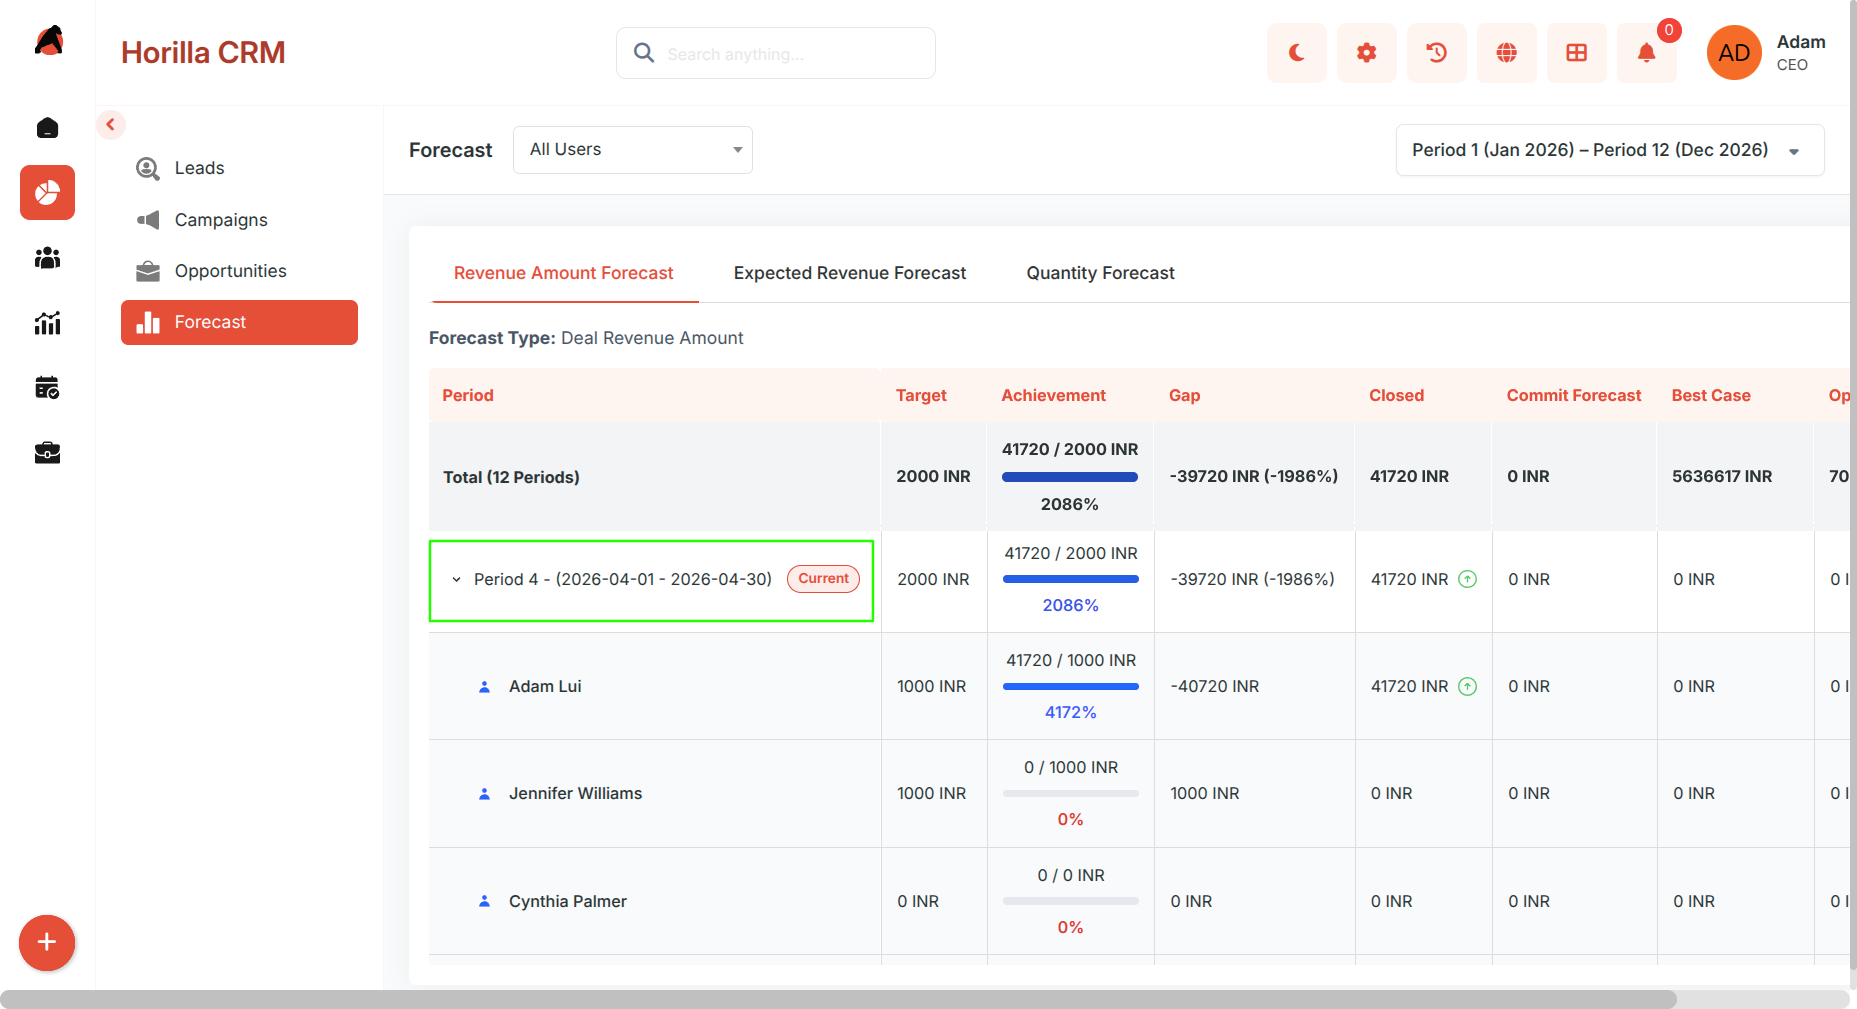Click Adam Lui user row name
This screenshot has height=1009, width=1857.
click(x=545, y=686)
